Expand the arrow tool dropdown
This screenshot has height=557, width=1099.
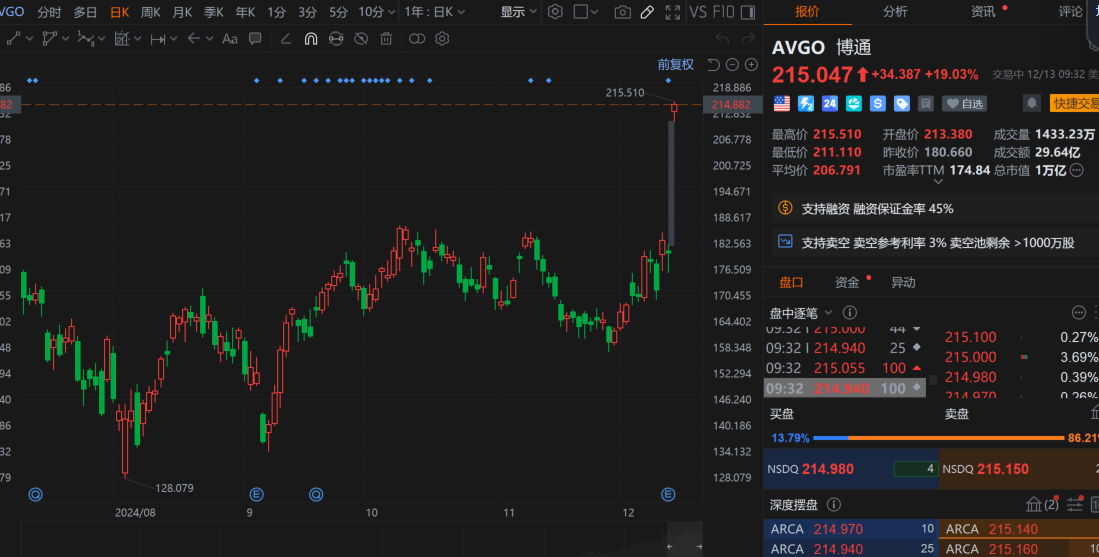coord(210,39)
